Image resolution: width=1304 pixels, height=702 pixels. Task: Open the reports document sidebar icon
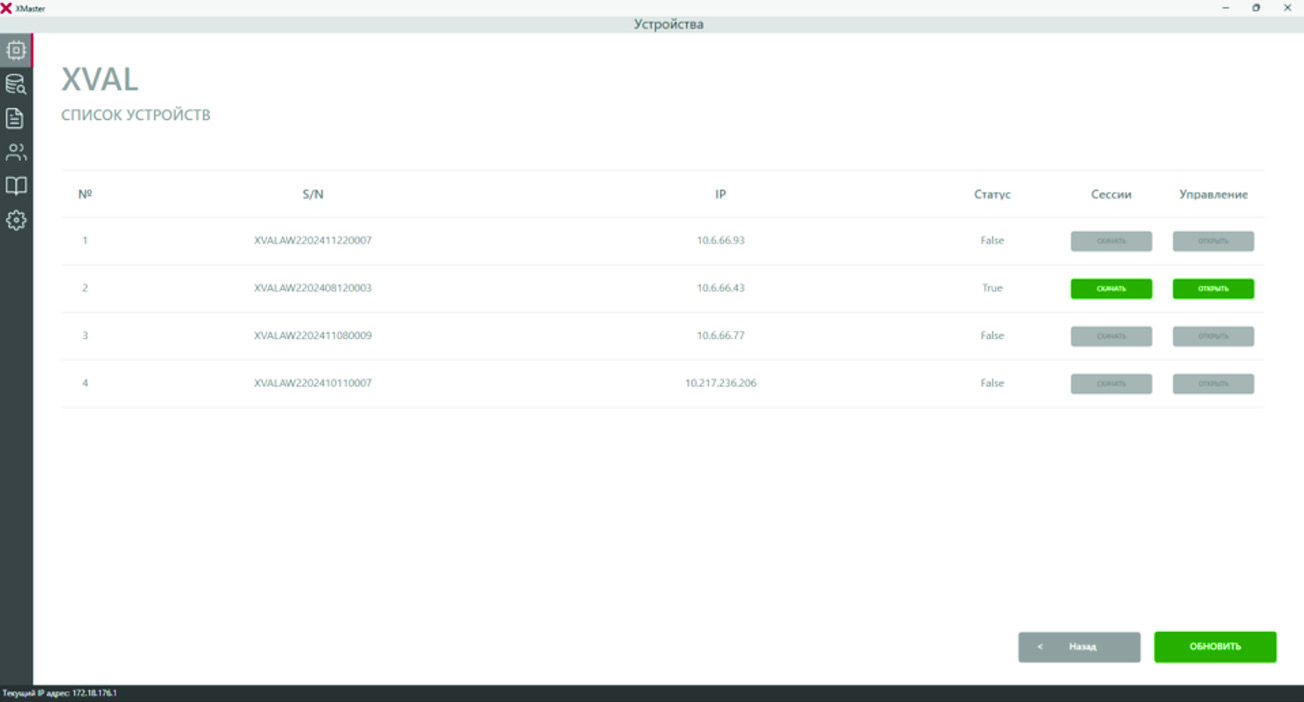16,118
